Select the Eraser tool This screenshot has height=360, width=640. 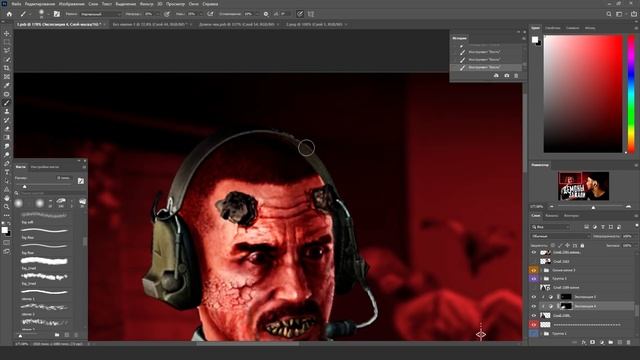click(x=7, y=129)
